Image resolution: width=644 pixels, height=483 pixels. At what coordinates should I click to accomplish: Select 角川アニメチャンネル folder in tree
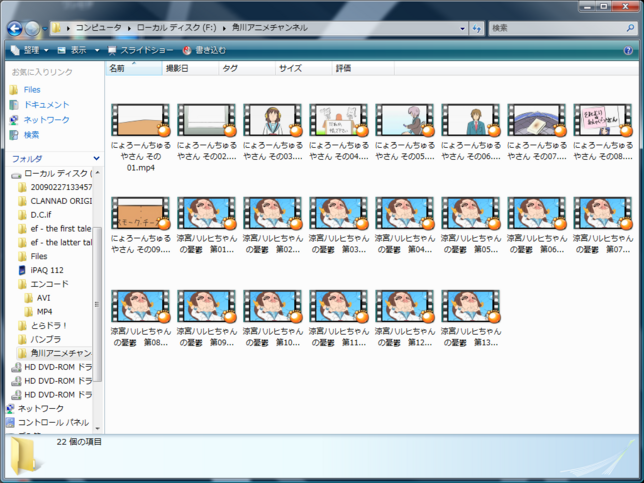click(55, 353)
